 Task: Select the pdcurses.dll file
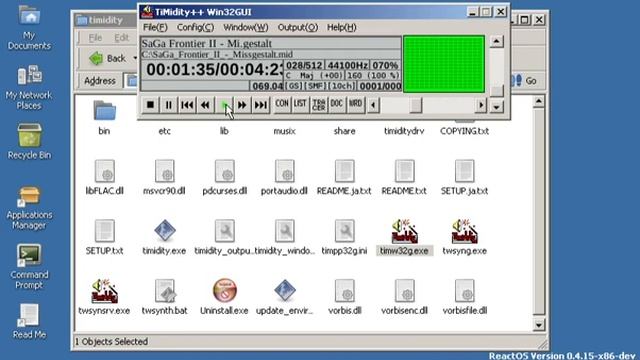224,177
